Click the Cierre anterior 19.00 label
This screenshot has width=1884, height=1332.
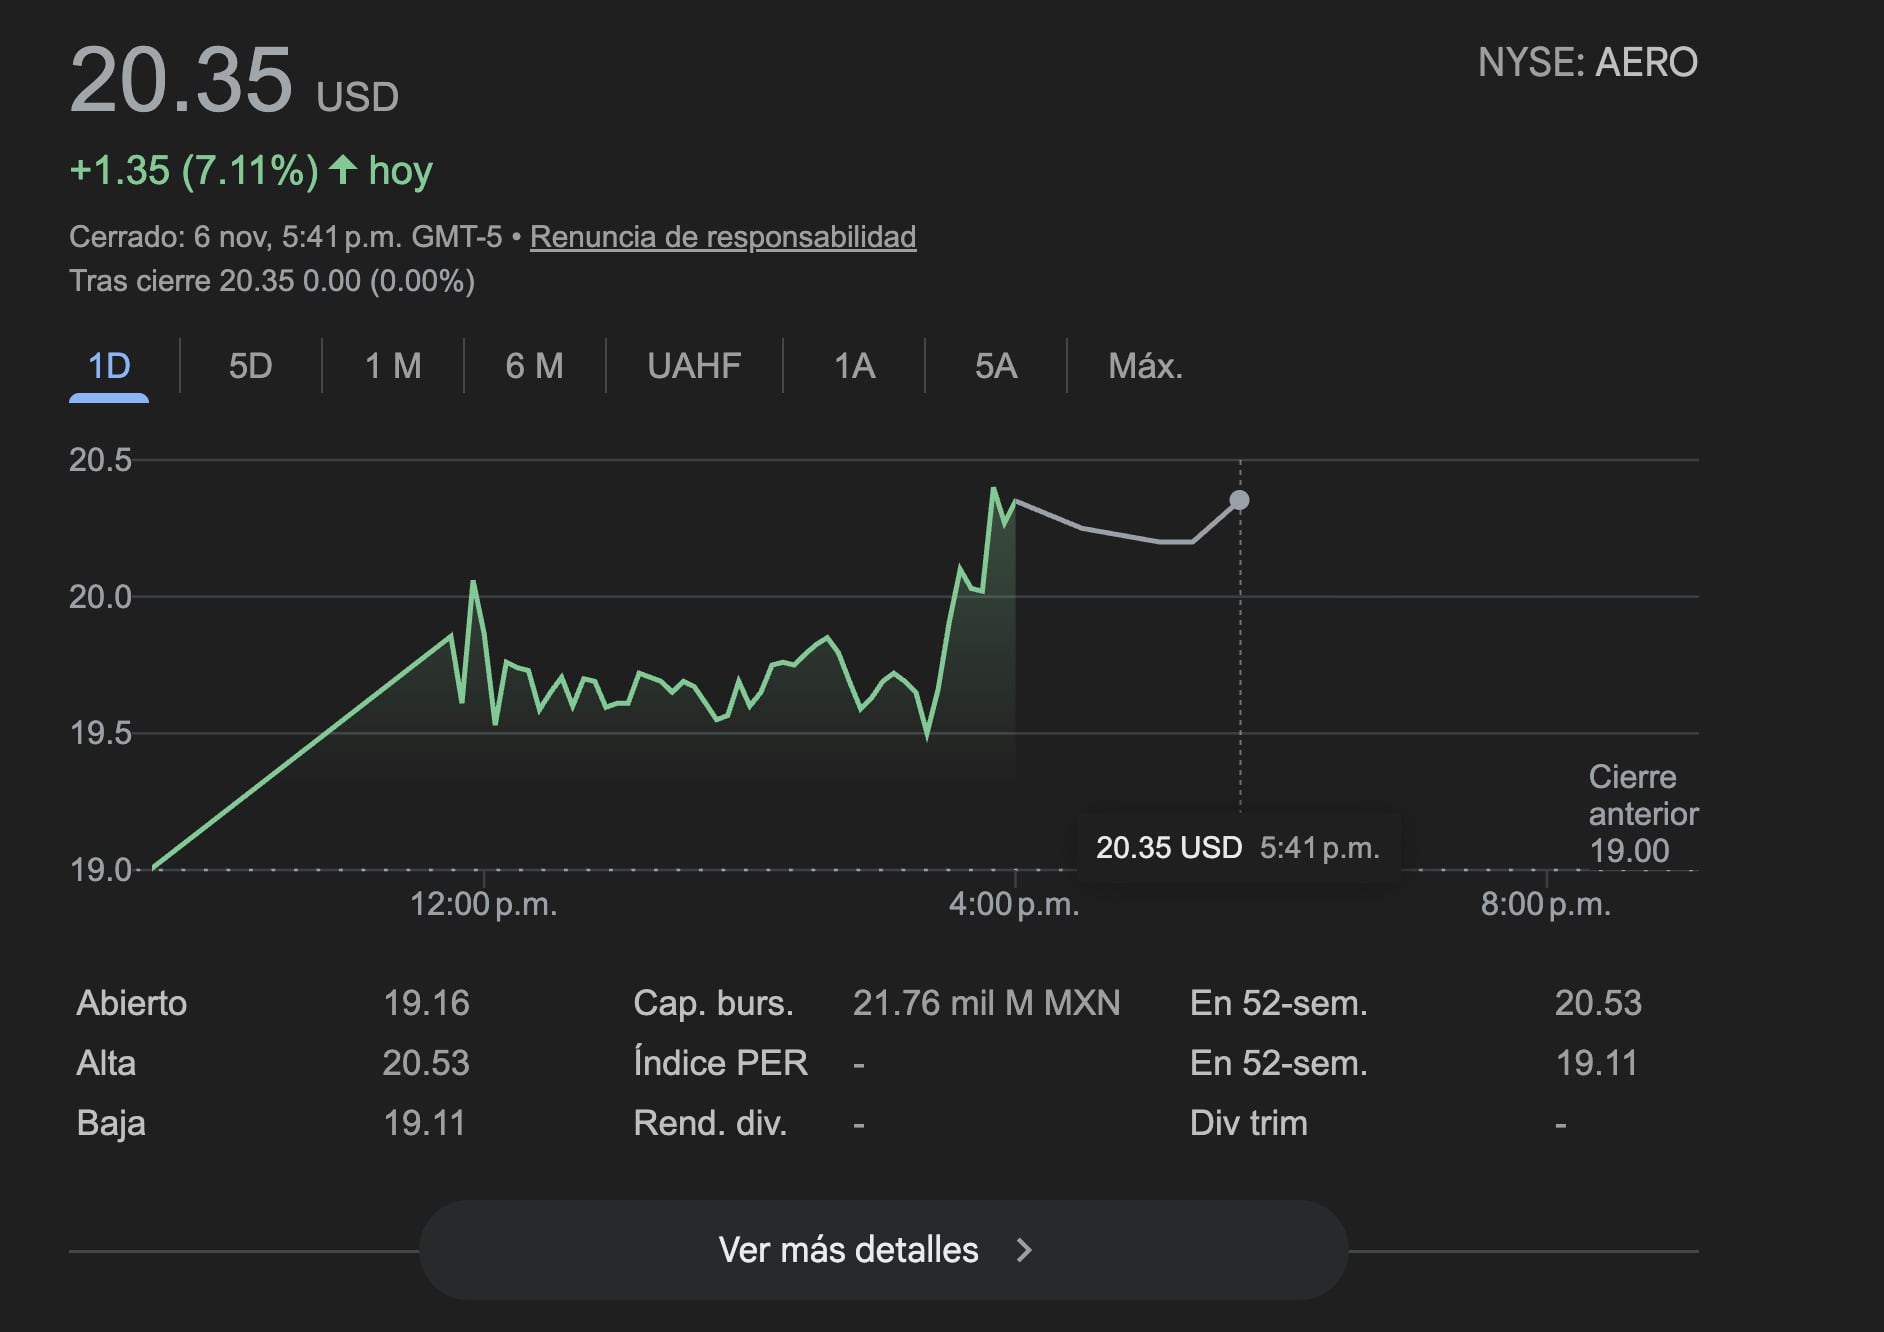click(1642, 813)
